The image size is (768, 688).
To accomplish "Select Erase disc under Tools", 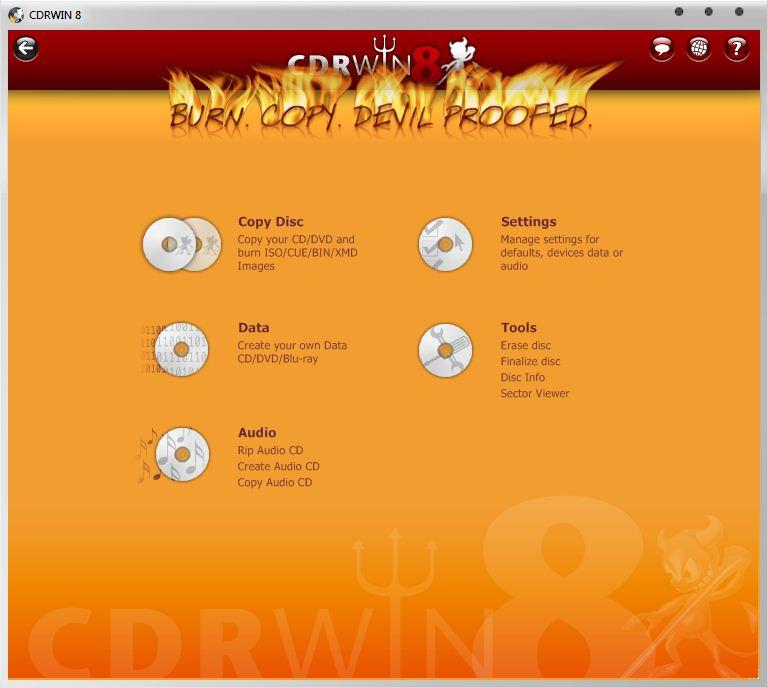I will pyautogui.click(x=526, y=346).
